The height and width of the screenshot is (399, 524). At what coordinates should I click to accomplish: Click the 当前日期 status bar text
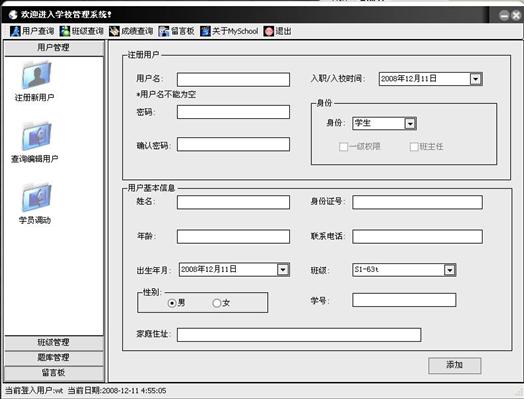pyautogui.click(x=117, y=390)
